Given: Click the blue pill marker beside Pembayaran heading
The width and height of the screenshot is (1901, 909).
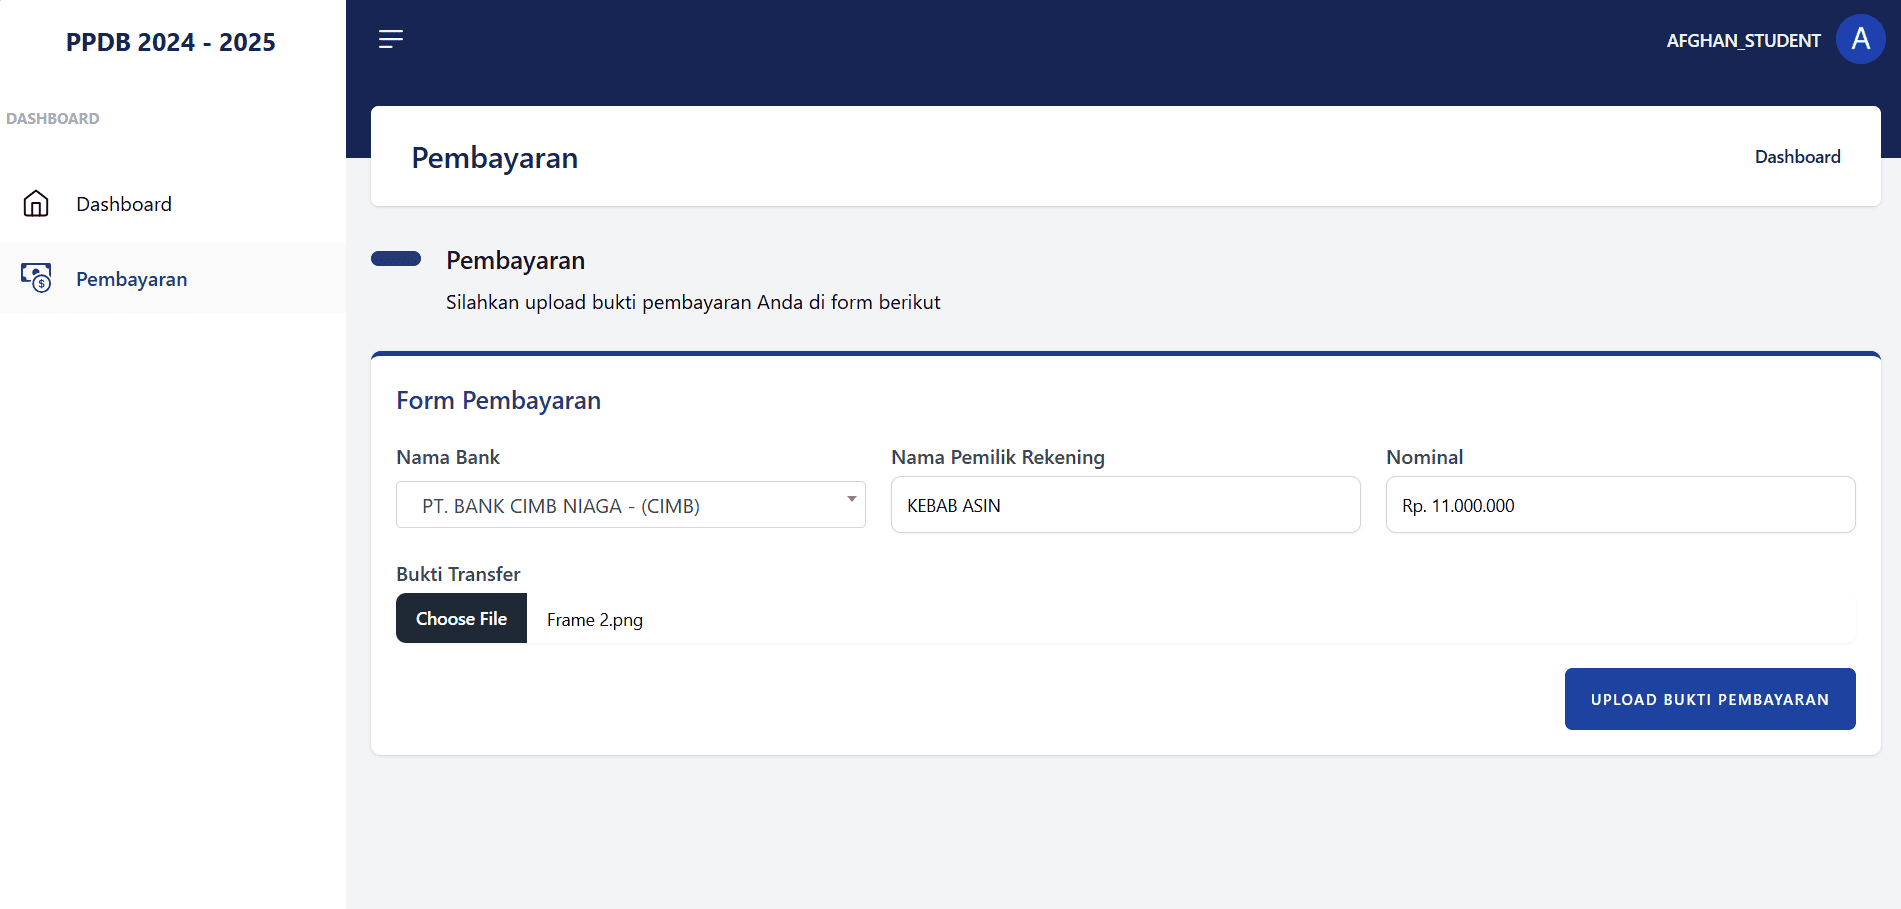Looking at the screenshot, I should 396,259.
